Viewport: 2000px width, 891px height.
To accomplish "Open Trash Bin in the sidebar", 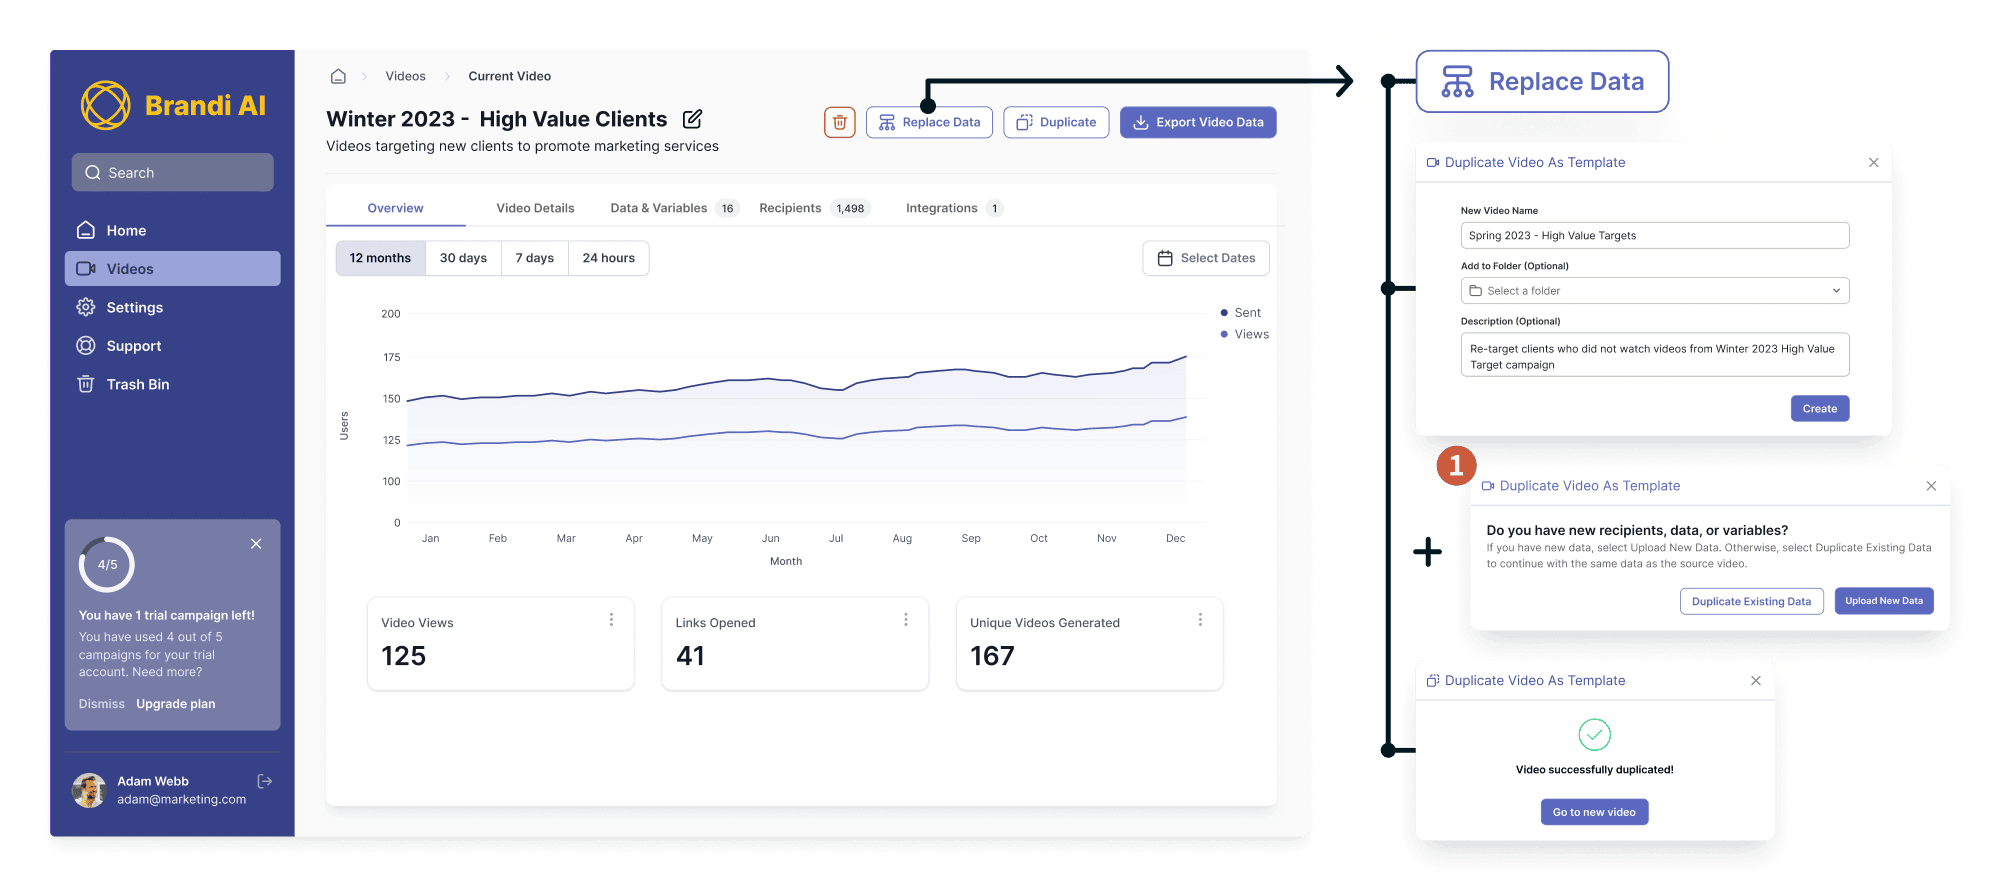I will 172,384.
